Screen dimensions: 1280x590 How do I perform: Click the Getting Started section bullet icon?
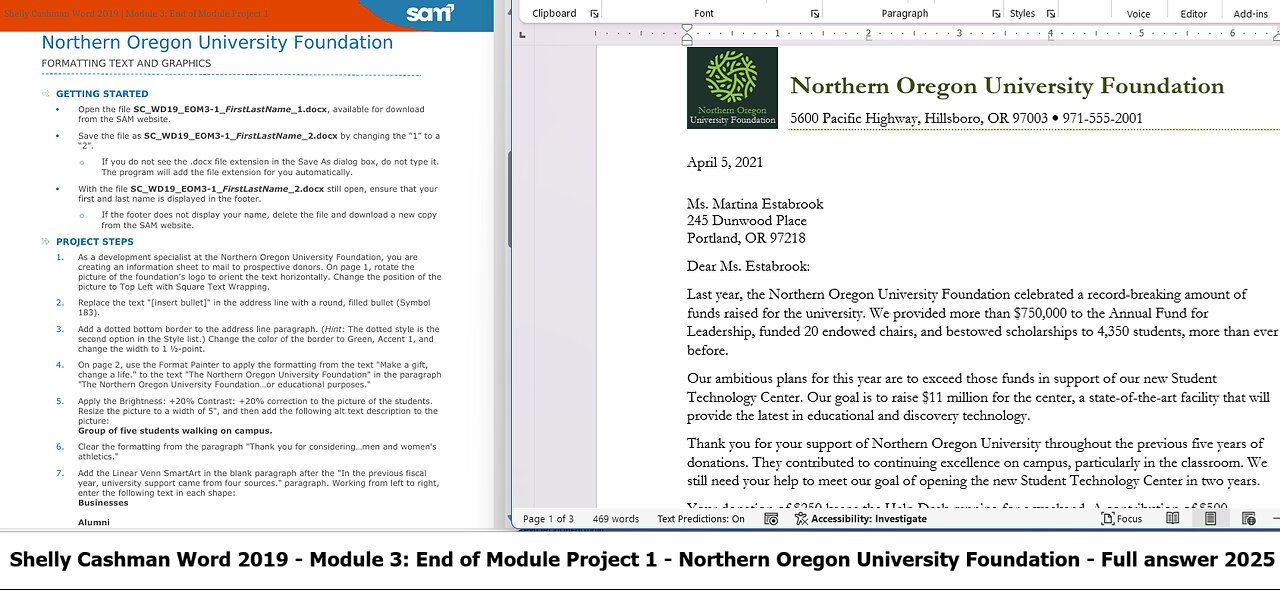46,94
